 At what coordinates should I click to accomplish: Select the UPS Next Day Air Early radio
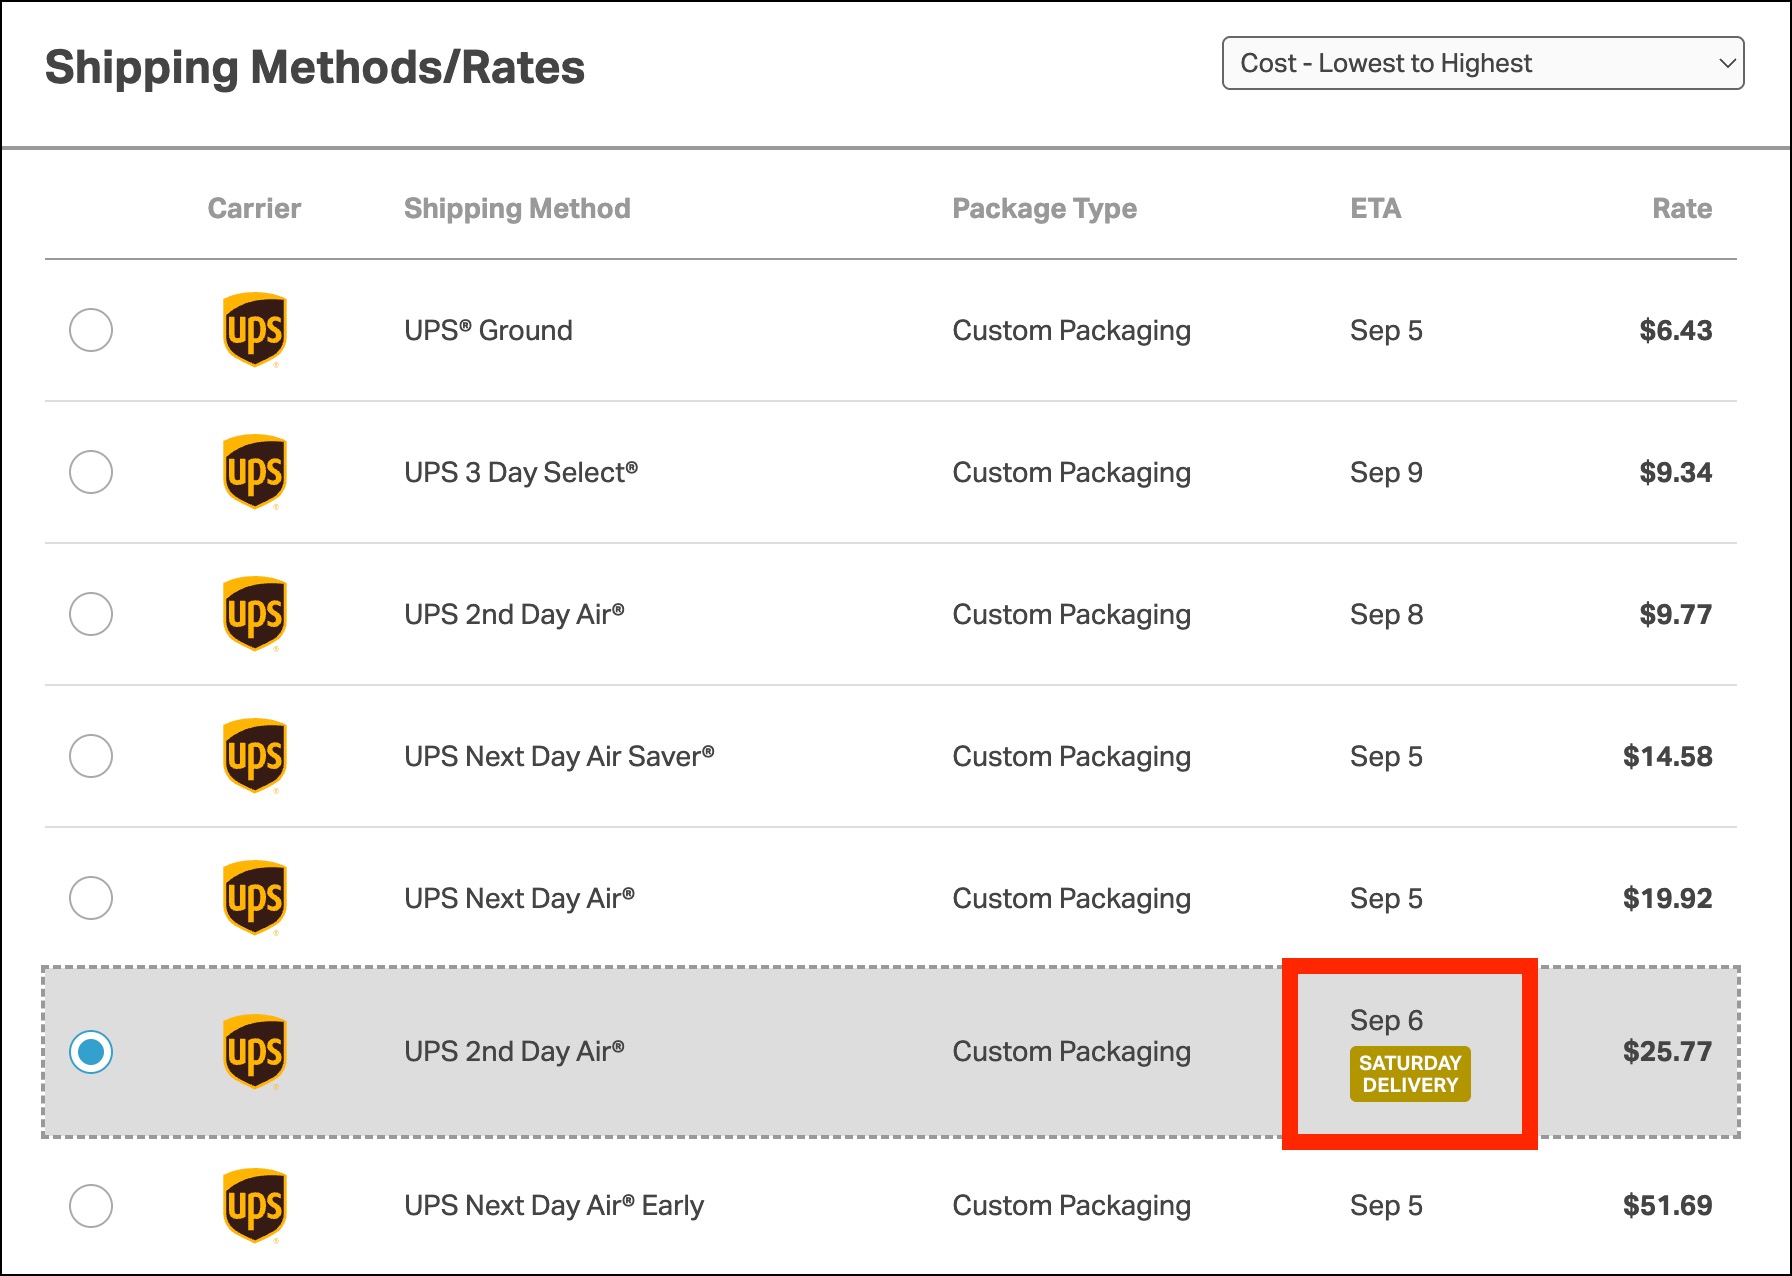click(x=91, y=1206)
